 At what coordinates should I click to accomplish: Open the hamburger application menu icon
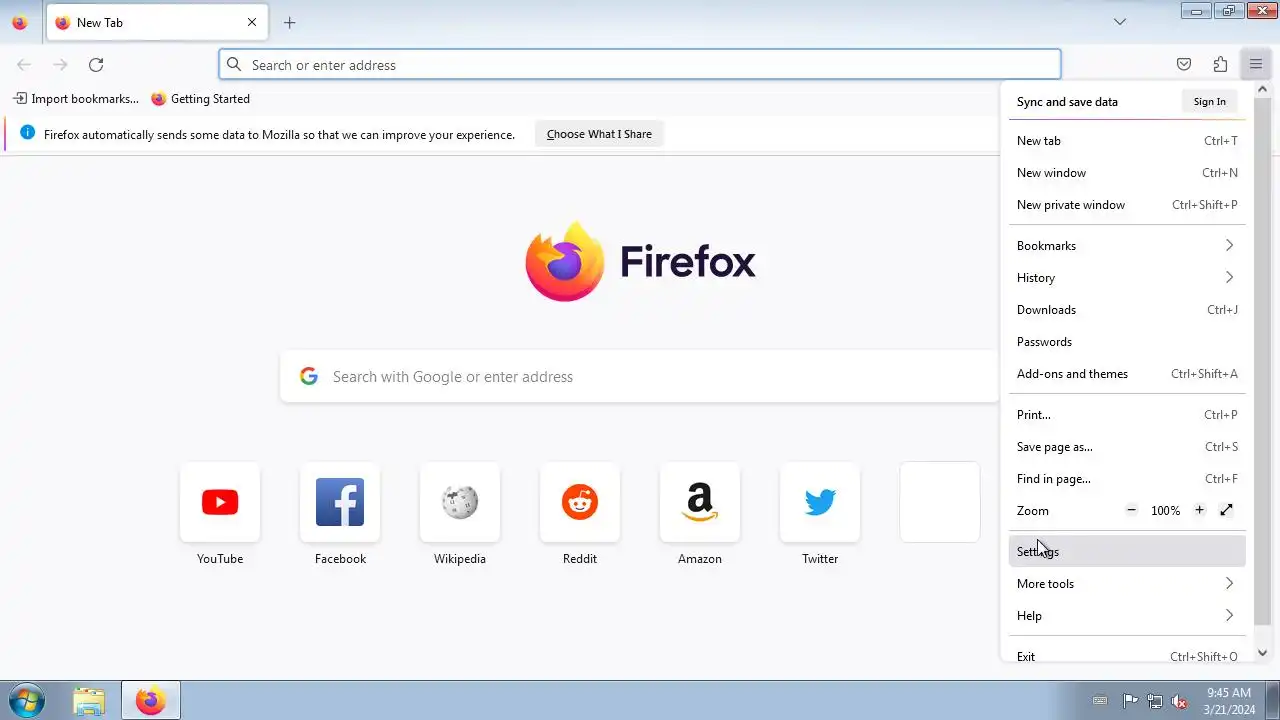tap(1256, 65)
